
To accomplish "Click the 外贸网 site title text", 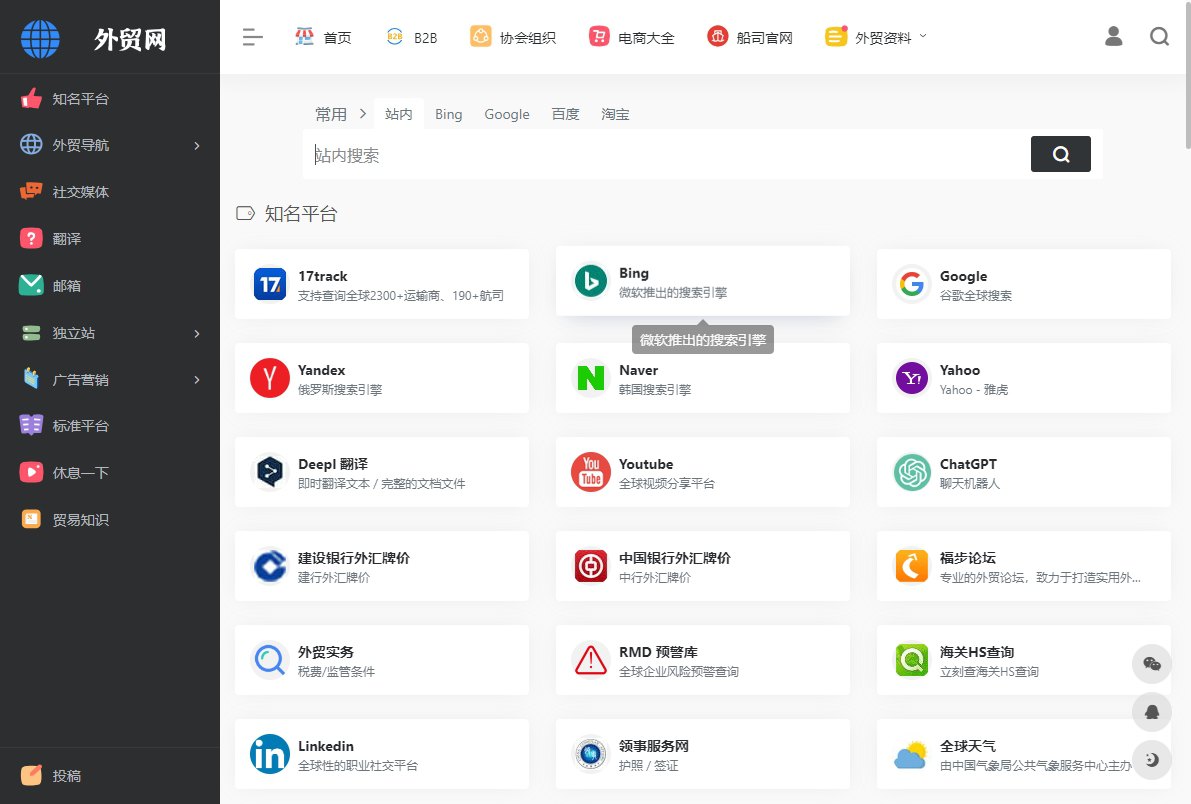I will (x=130, y=39).
